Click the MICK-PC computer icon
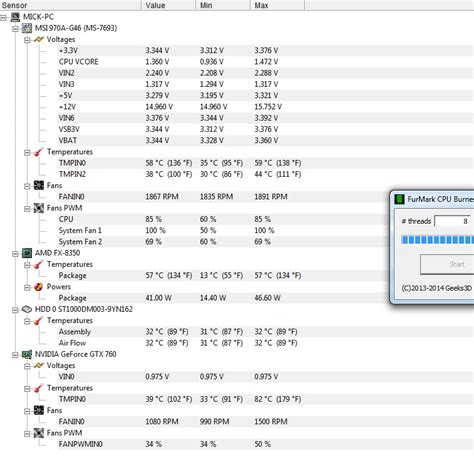This screenshot has width=474, height=458. 15,17
